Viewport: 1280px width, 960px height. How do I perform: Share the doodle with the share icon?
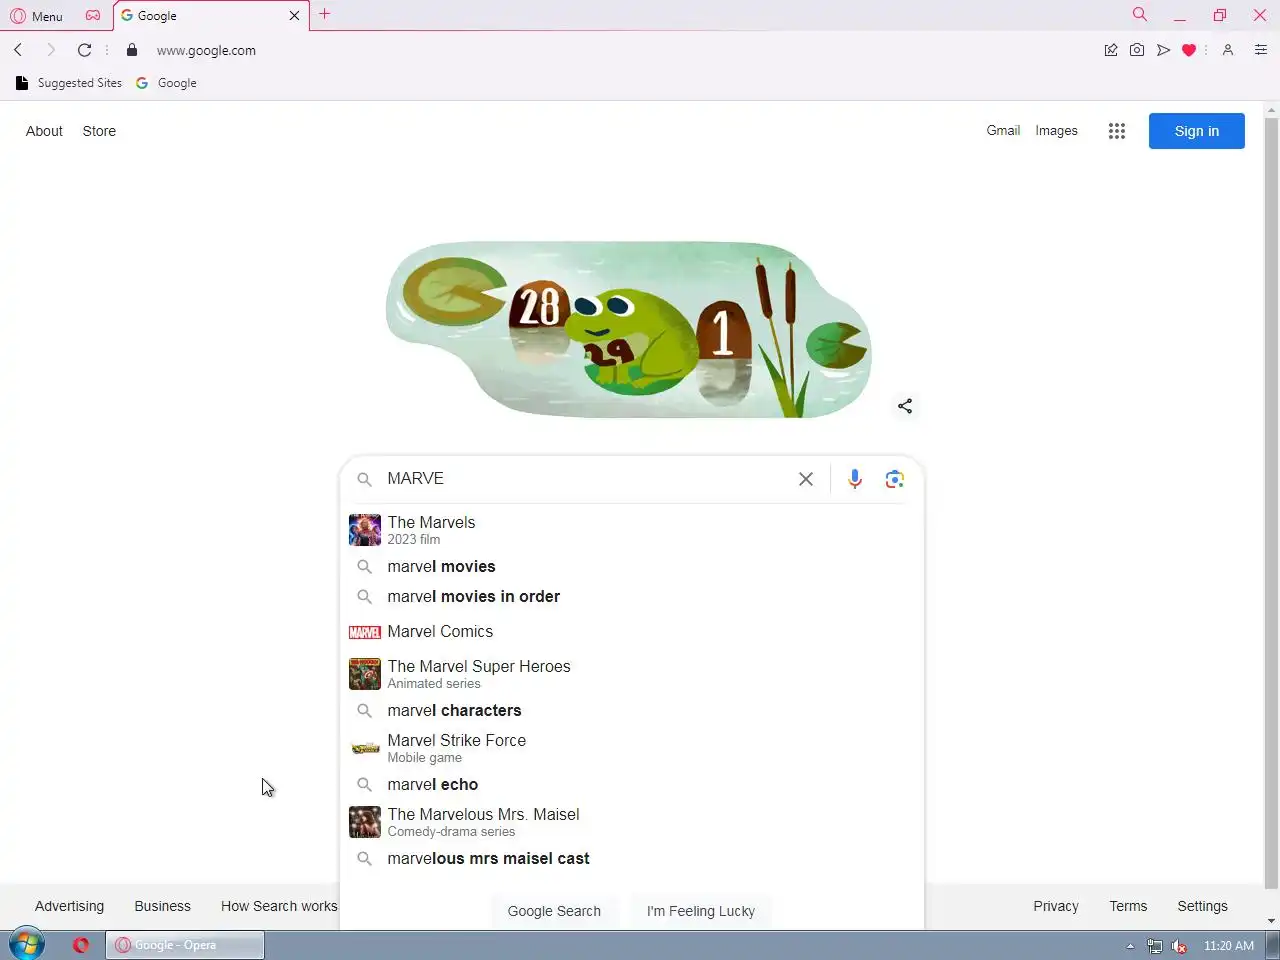tap(905, 406)
